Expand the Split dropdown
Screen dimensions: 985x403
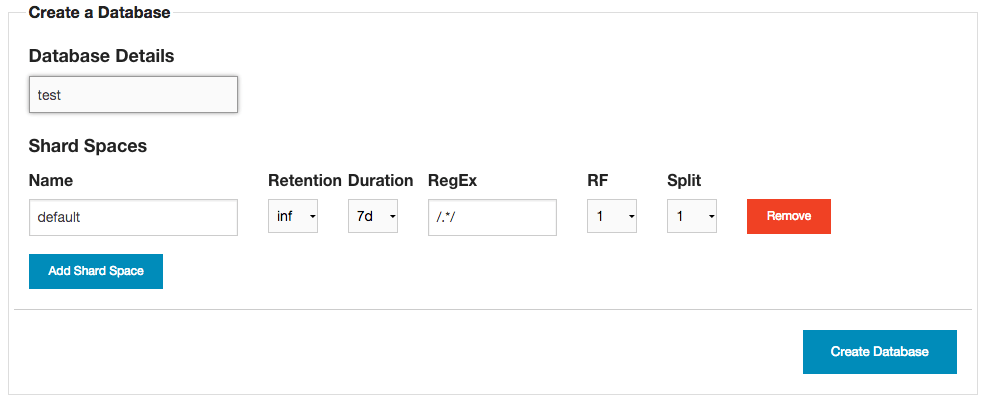pos(692,217)
